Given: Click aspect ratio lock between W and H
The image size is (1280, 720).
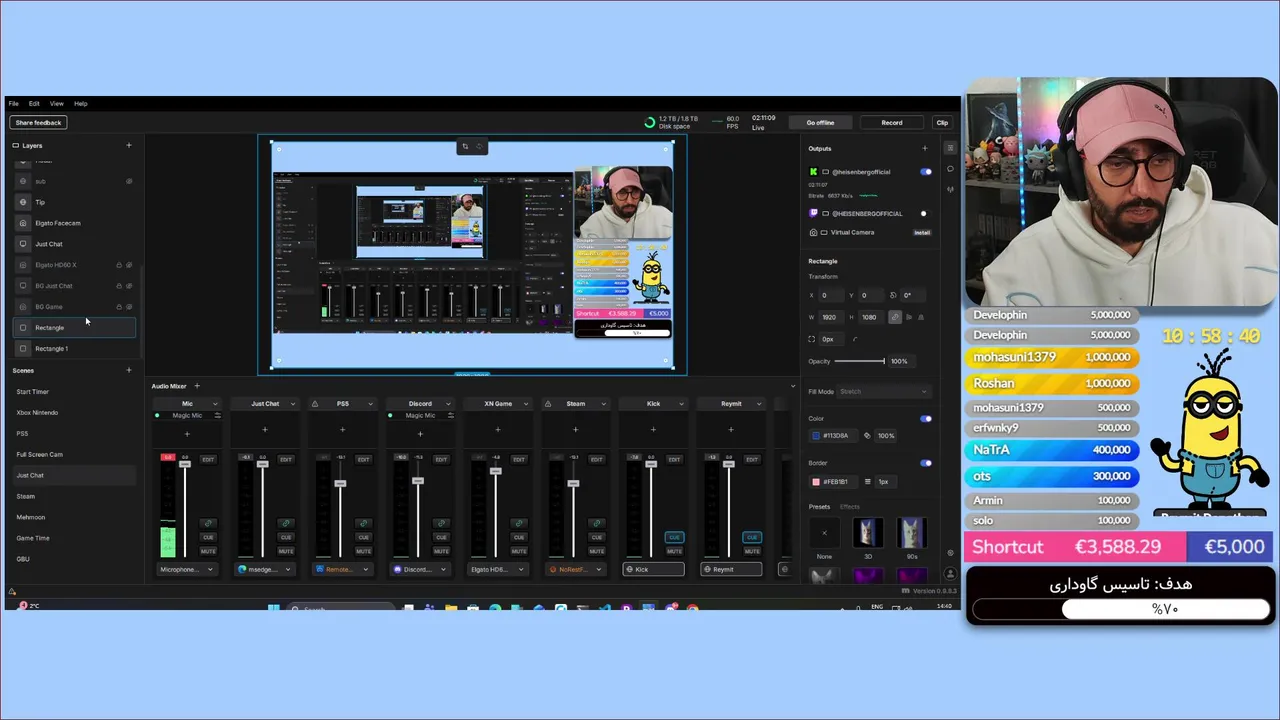Looking at the screenshot, I should [895, 317].
